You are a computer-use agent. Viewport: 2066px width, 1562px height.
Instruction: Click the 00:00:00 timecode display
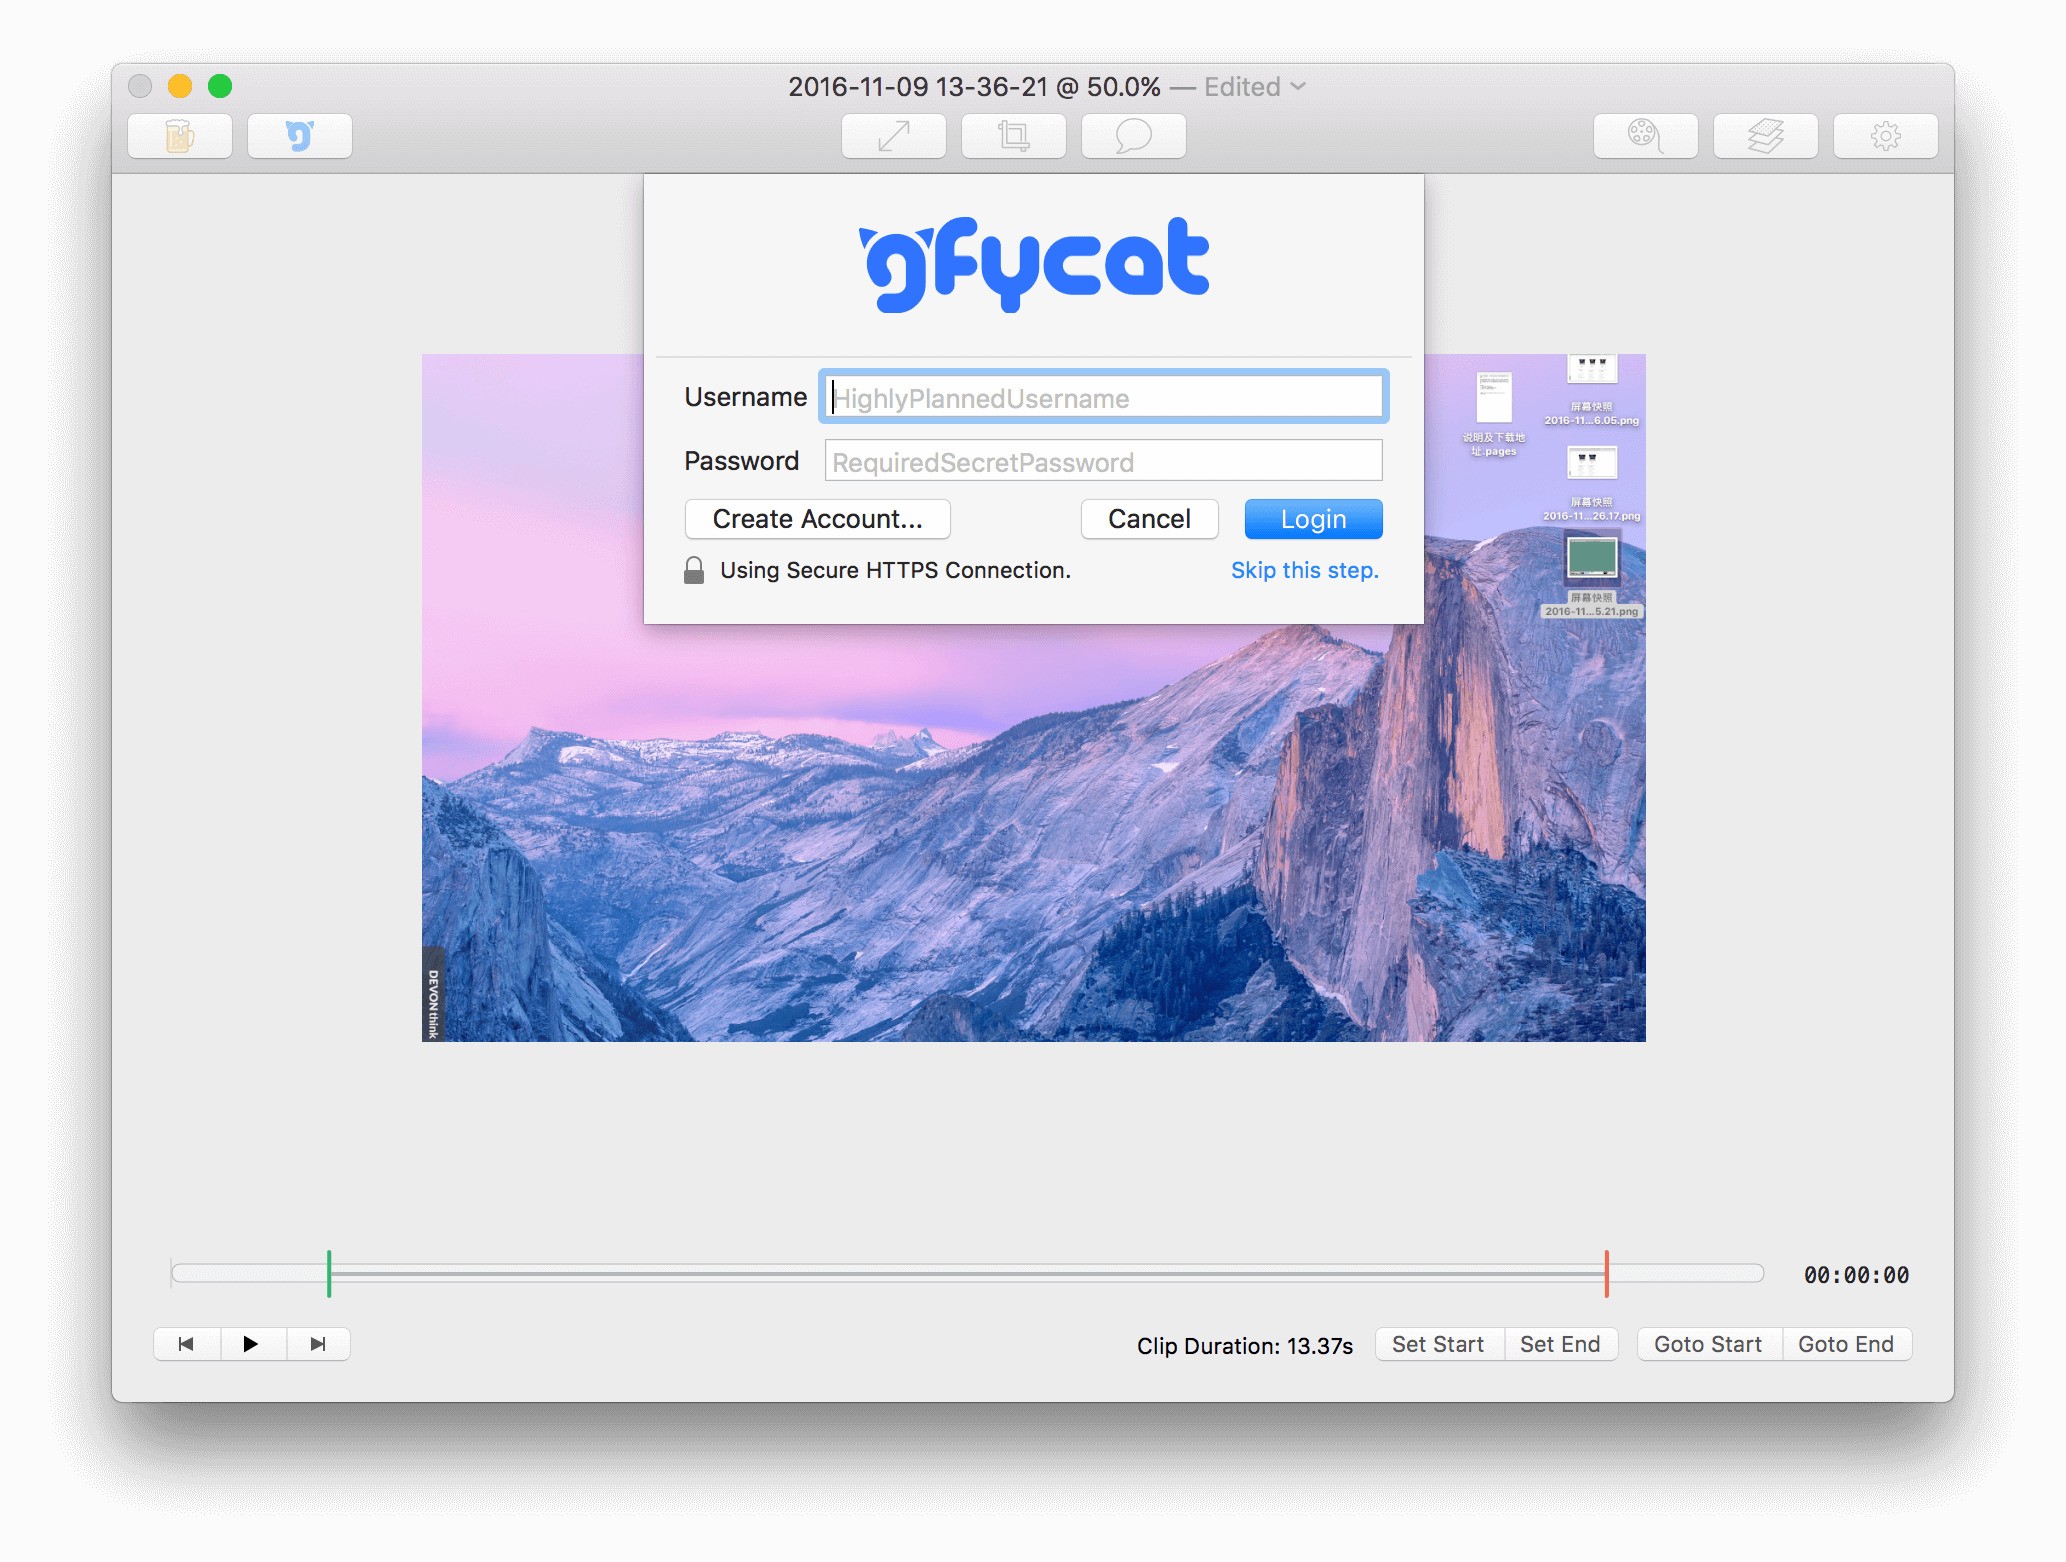[1857, 1275]
